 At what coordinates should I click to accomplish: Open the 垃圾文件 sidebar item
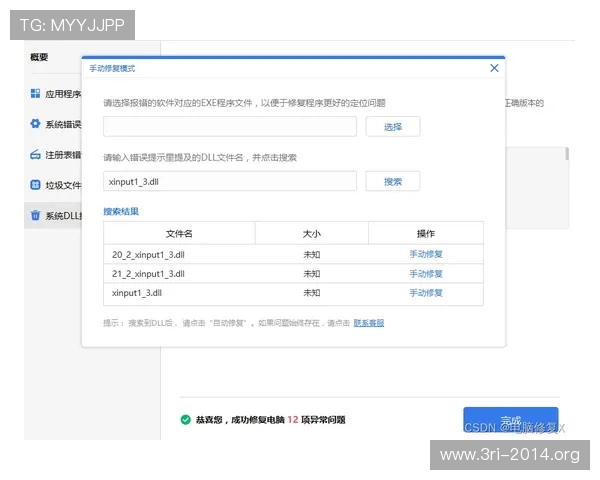click(x=56, y=185)
